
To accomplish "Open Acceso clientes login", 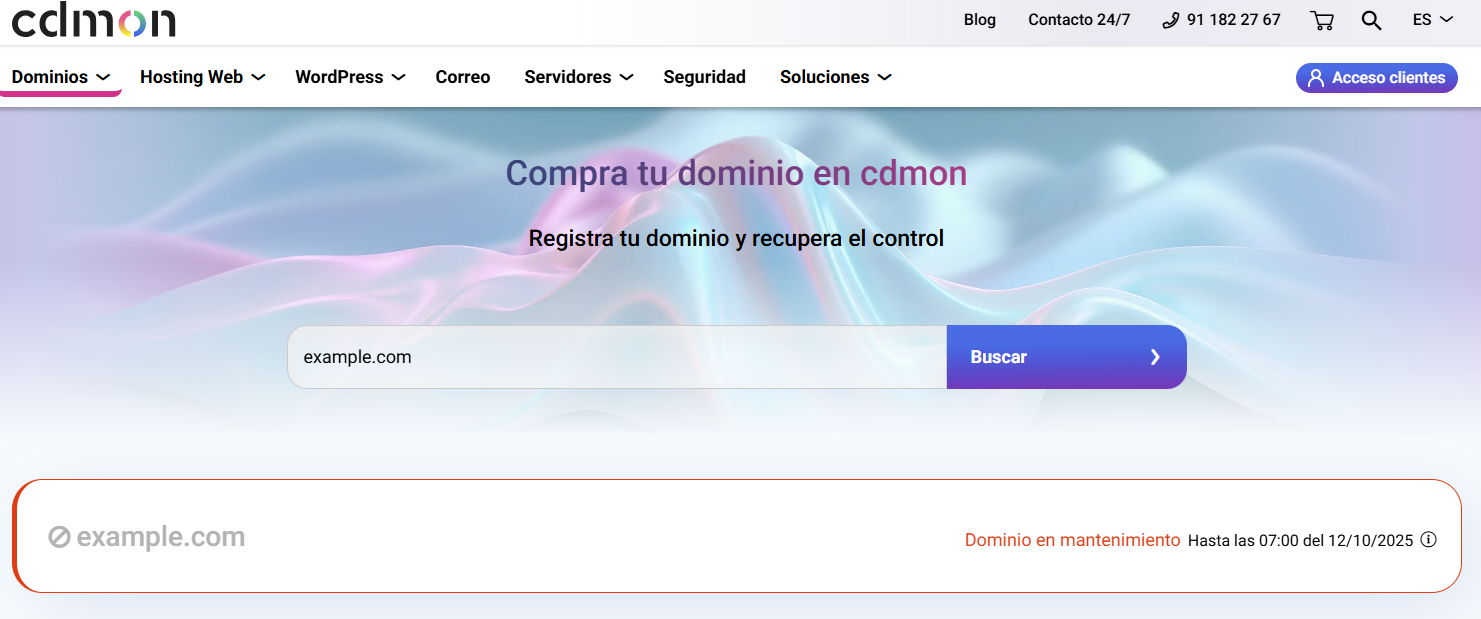I will click(1376, 78).
